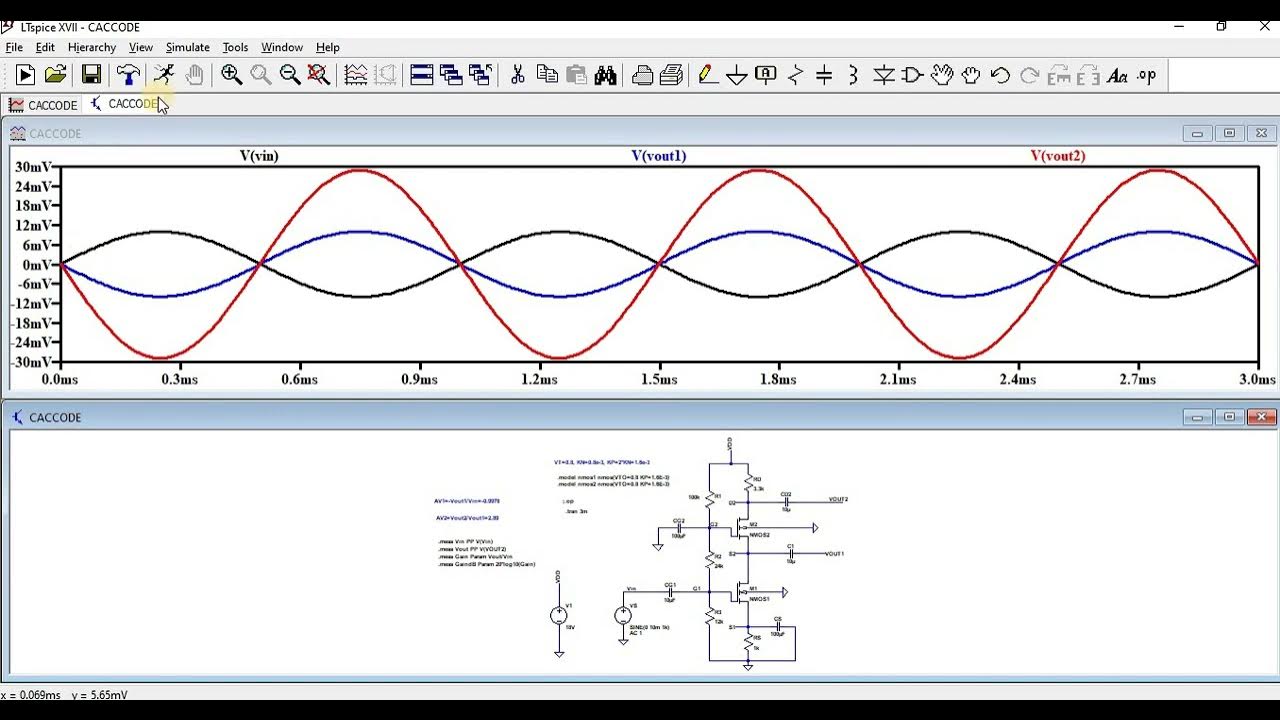Open the Edit menu
The image size is (1280, 720).
click(x=45, y=47)
